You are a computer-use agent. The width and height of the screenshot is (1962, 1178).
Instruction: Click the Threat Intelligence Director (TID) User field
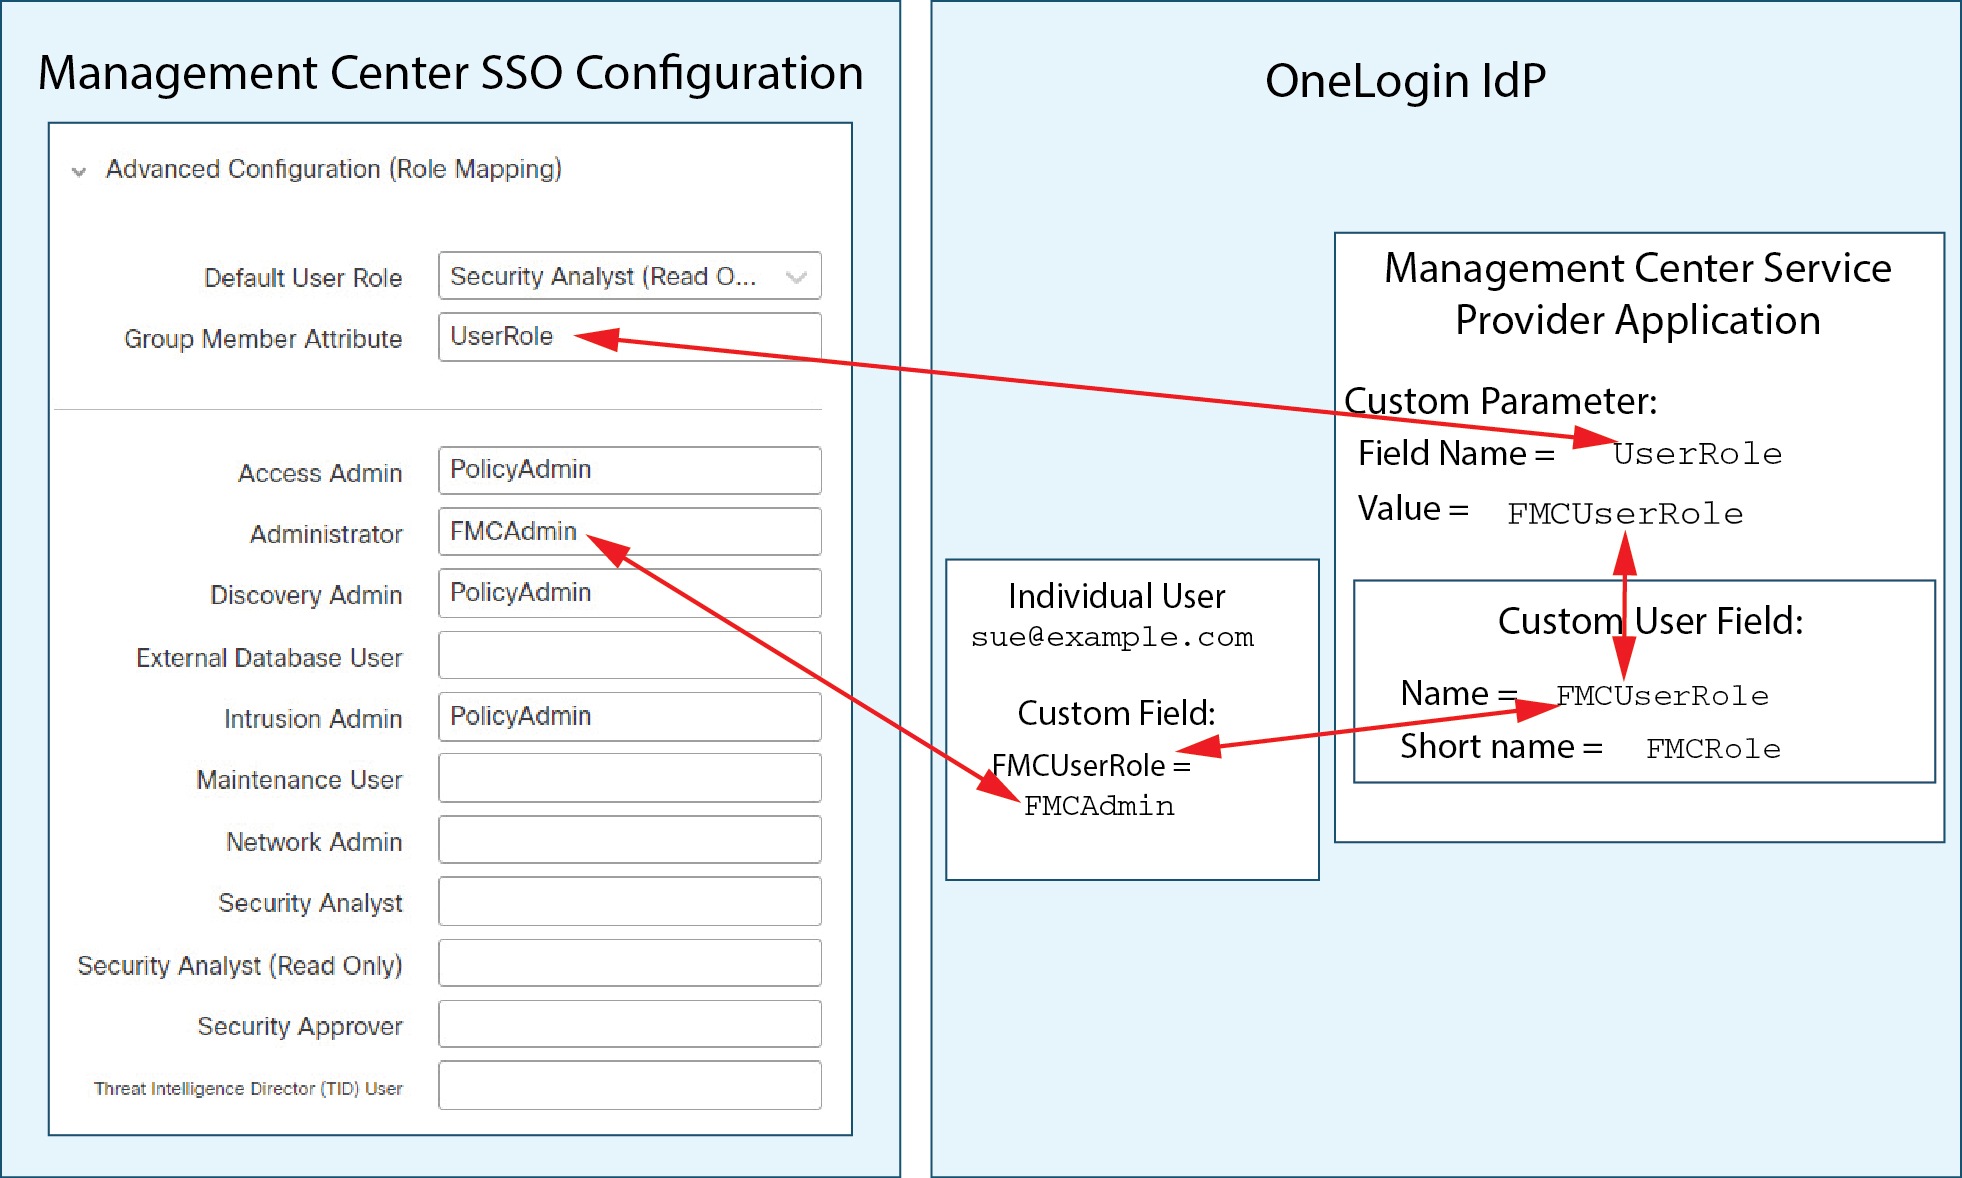pos(629,1084)
